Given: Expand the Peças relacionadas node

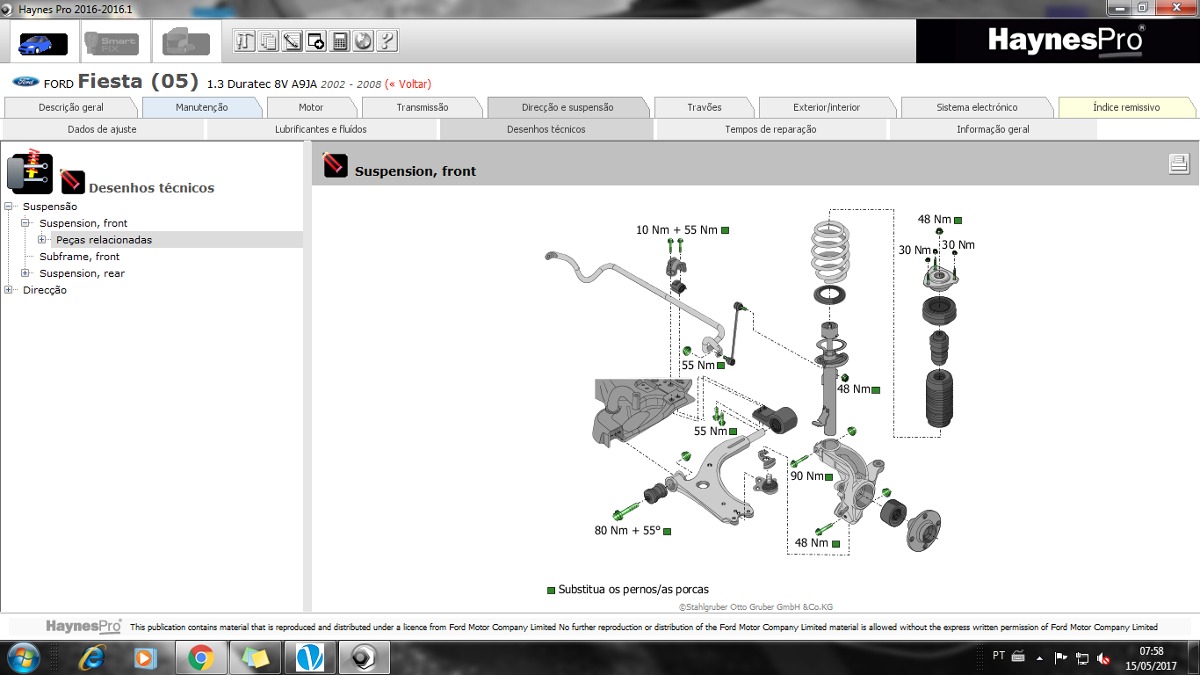Looking at the screenshot, I should (42, 240).
